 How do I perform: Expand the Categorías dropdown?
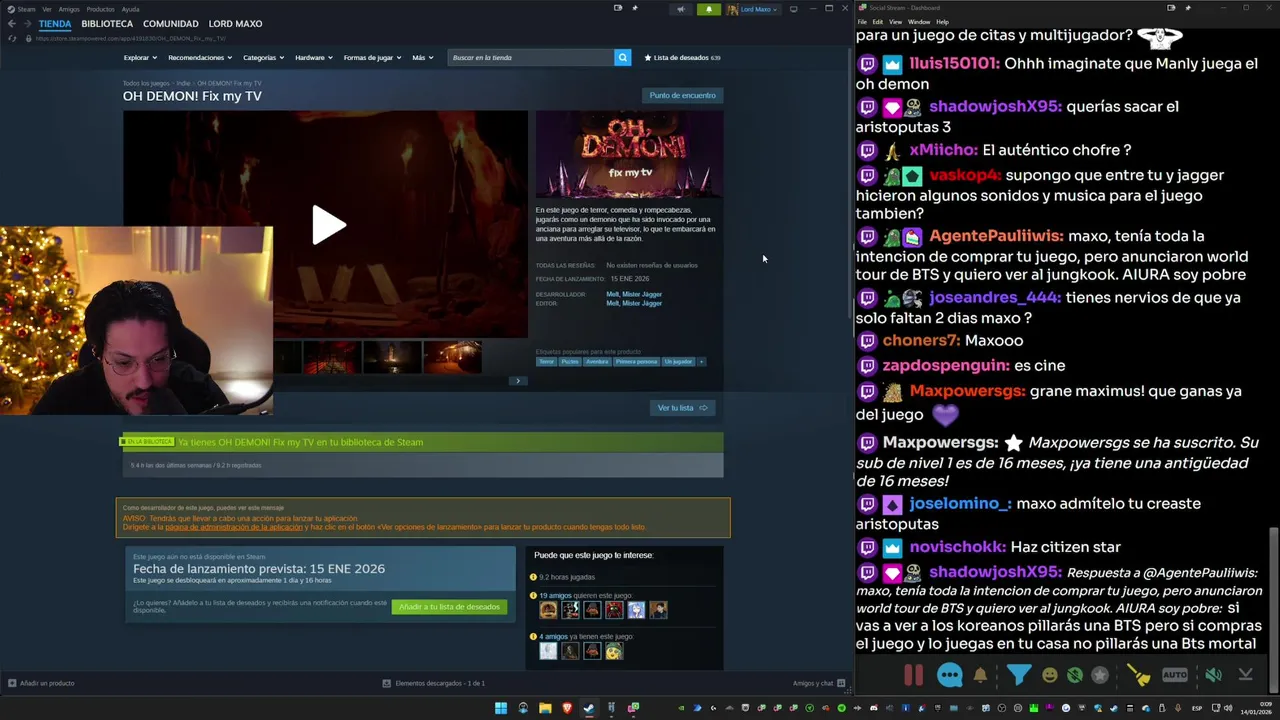coord(263,57)
